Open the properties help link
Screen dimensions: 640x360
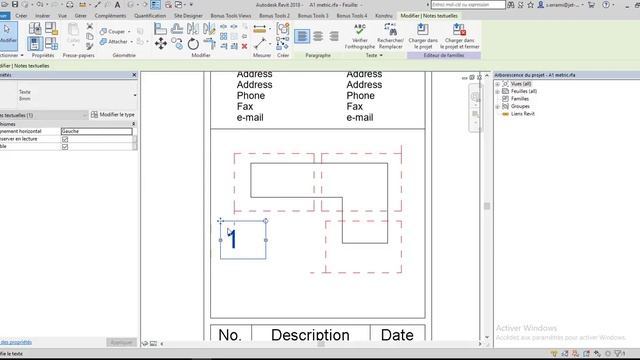pyautogui.click(x=16, y=342)
